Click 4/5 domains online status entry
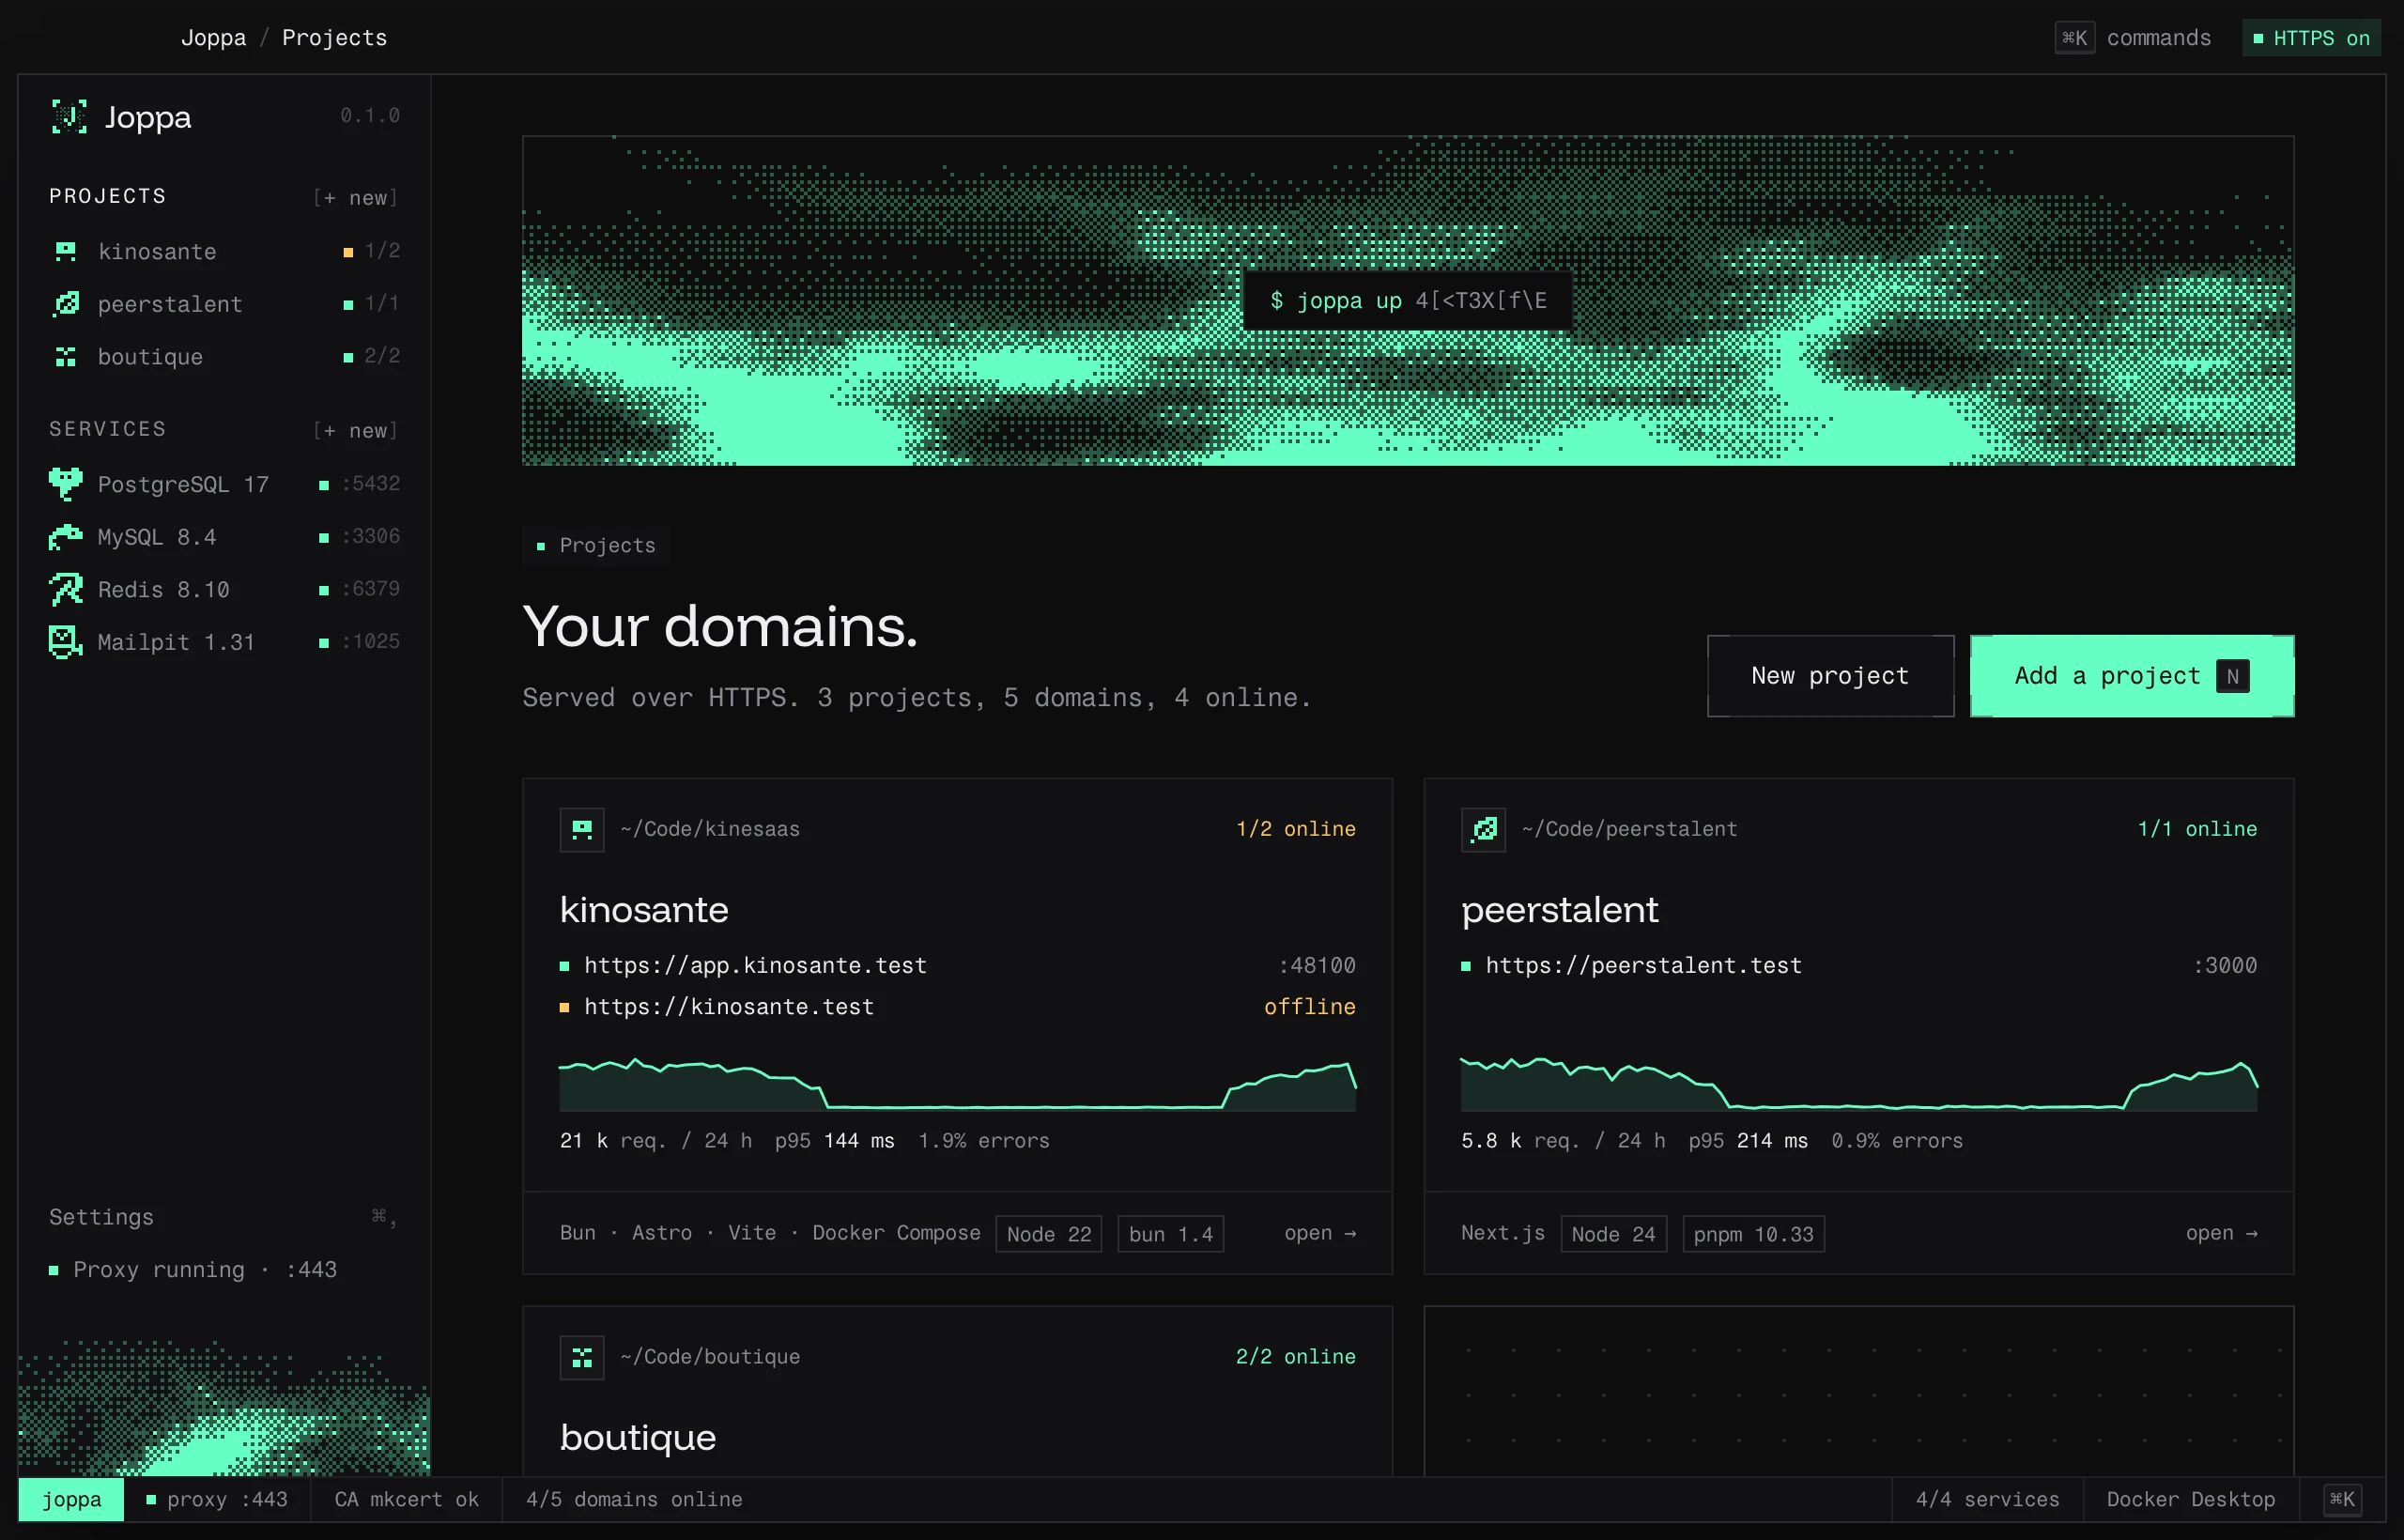The height and width of the screenshot is (1540, 2404). click(634, 1499)
